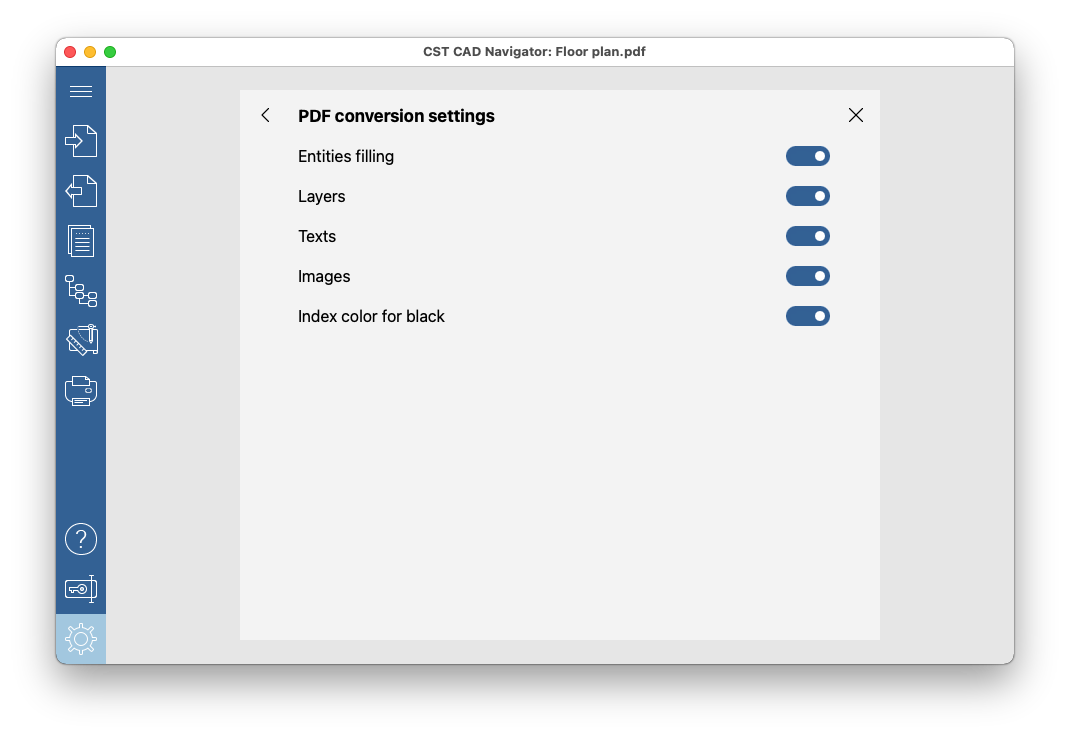Go back using the left chevron

(265, 115)
